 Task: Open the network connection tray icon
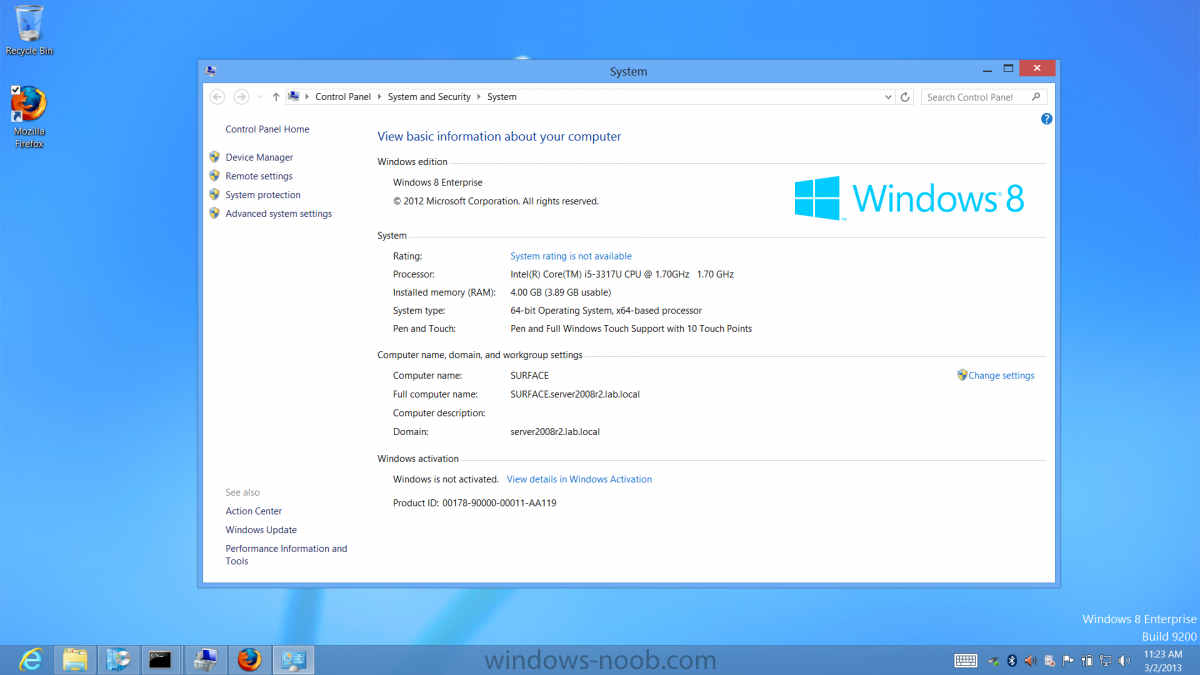pos(1105,660)
